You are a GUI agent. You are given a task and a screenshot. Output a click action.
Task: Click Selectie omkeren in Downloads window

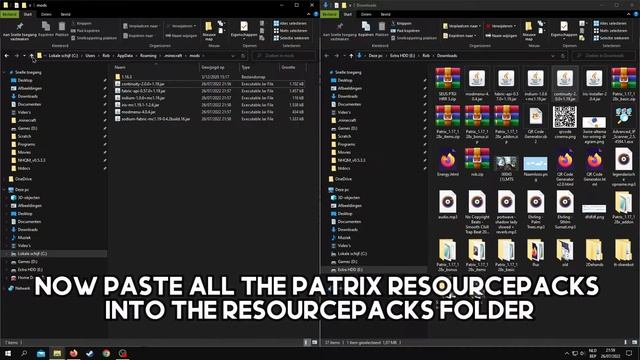point(611,38)
